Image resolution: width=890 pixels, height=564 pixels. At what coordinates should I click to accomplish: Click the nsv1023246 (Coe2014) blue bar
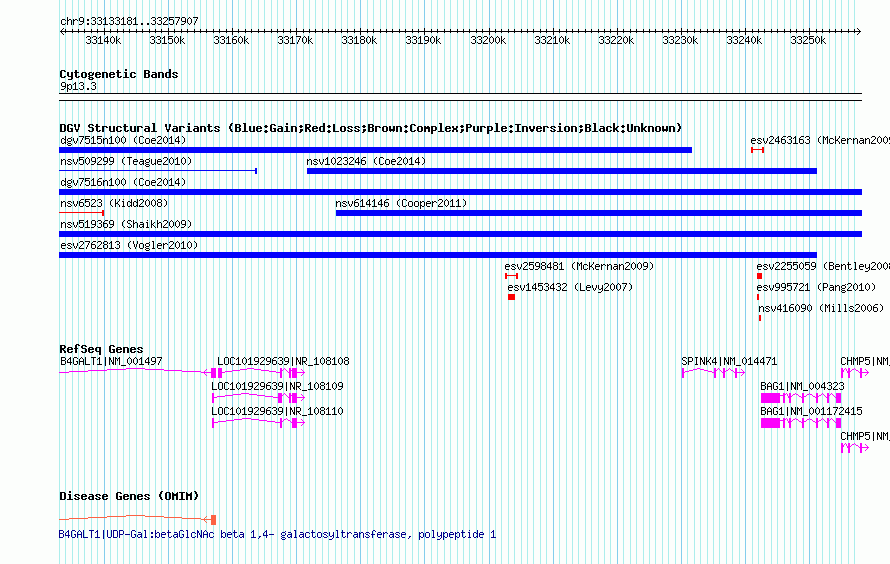tap(562, 171)
